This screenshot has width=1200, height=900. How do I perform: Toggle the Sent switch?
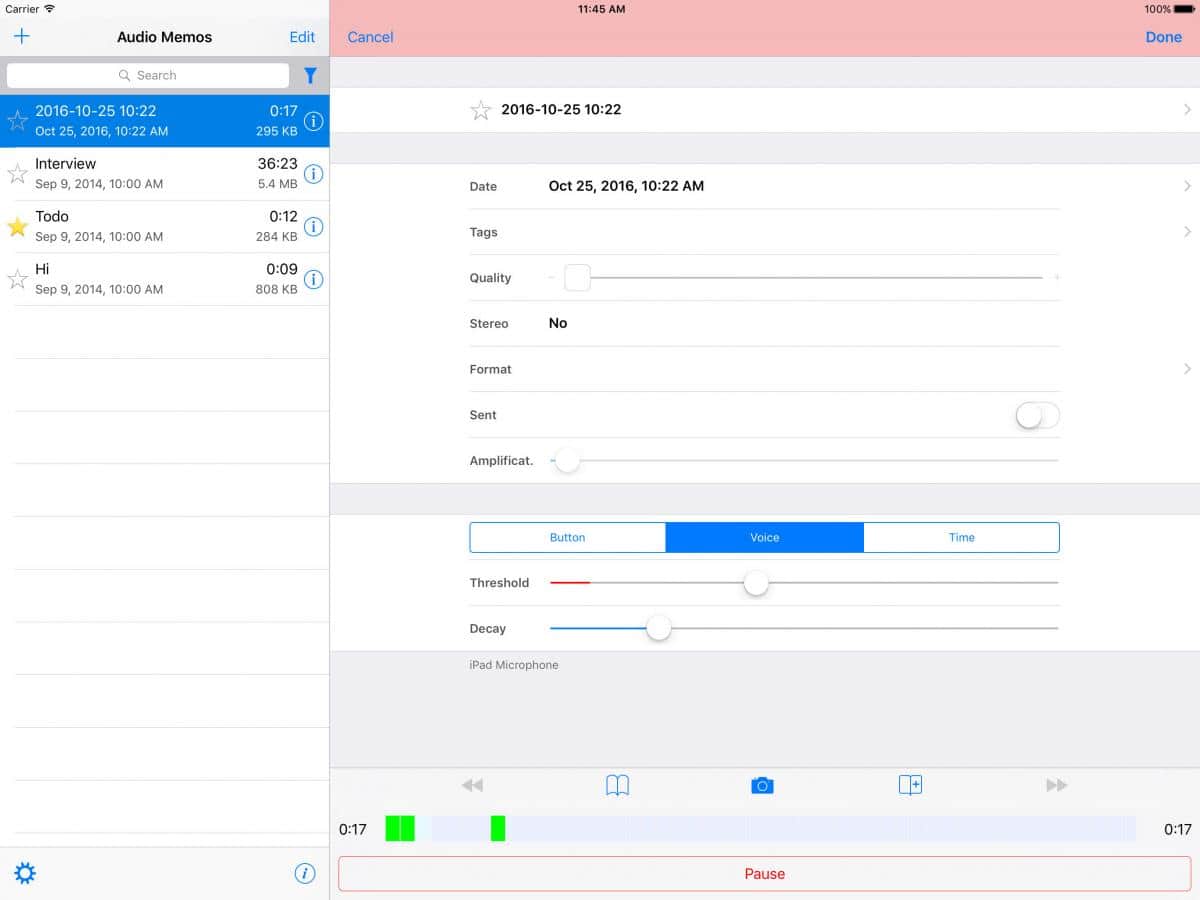[x=1037, y=416]
